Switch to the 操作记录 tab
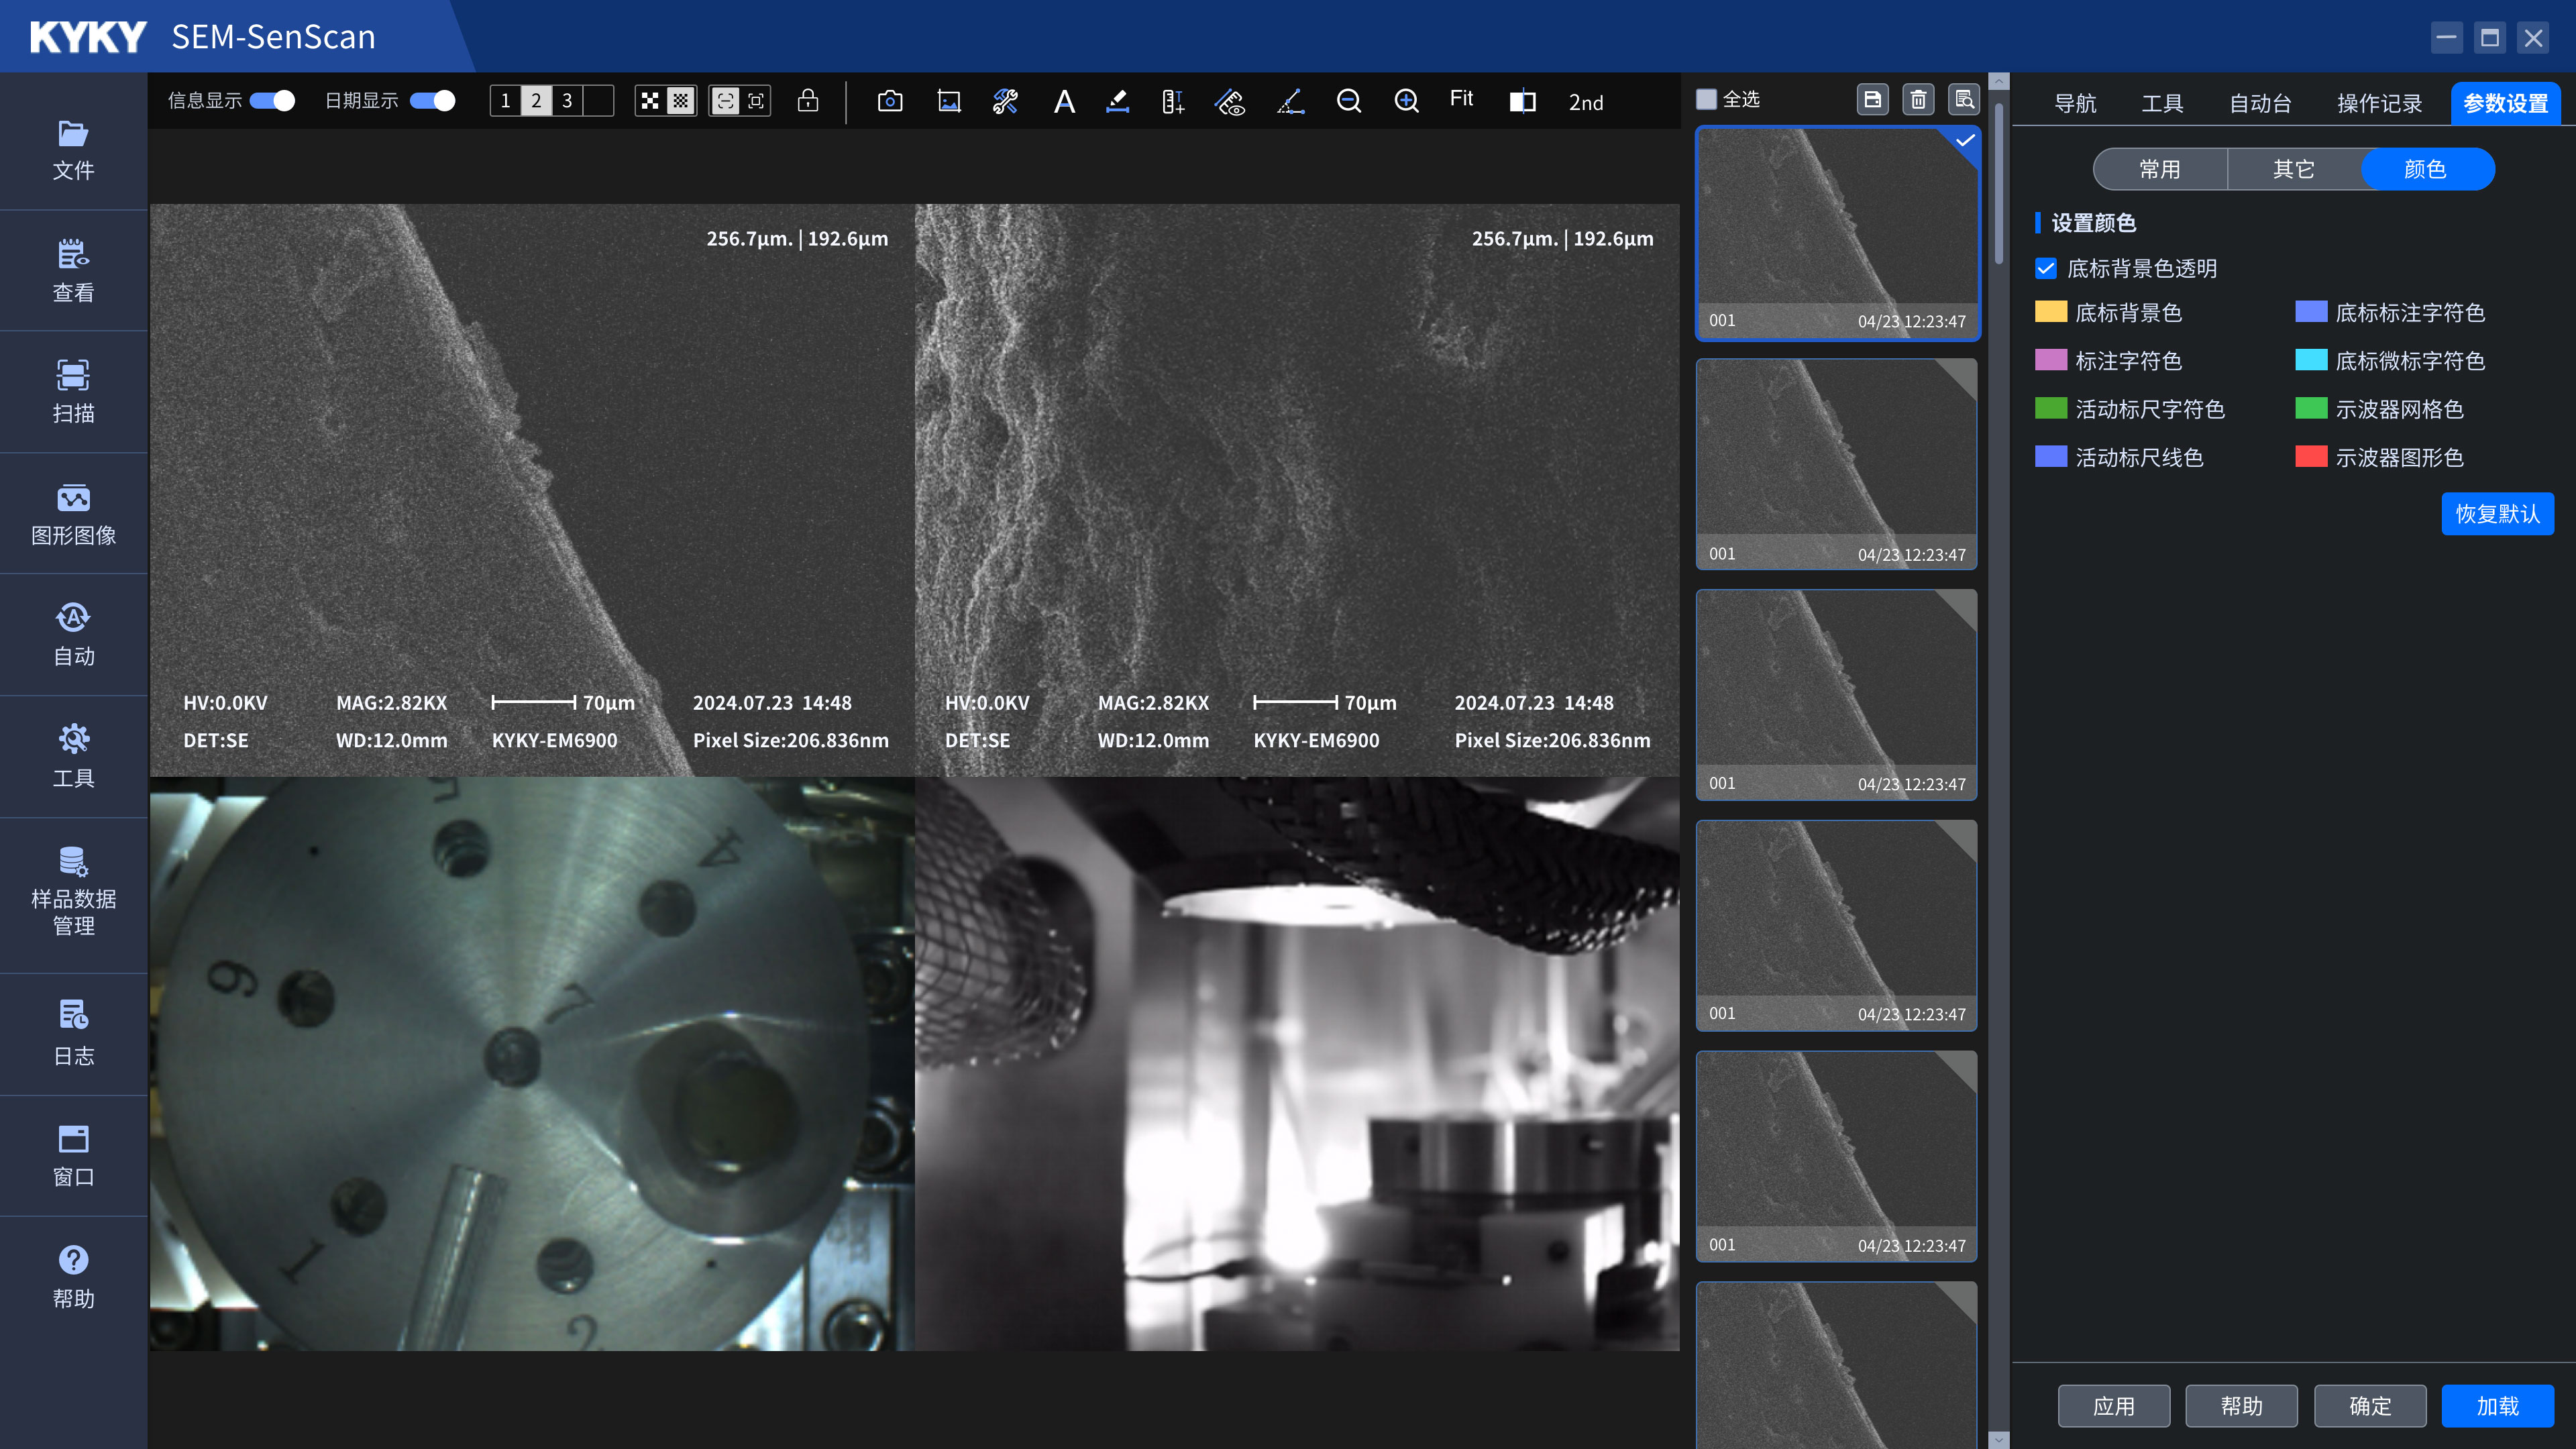This screenshot has width=2576, height=1449. point(2379,103)
